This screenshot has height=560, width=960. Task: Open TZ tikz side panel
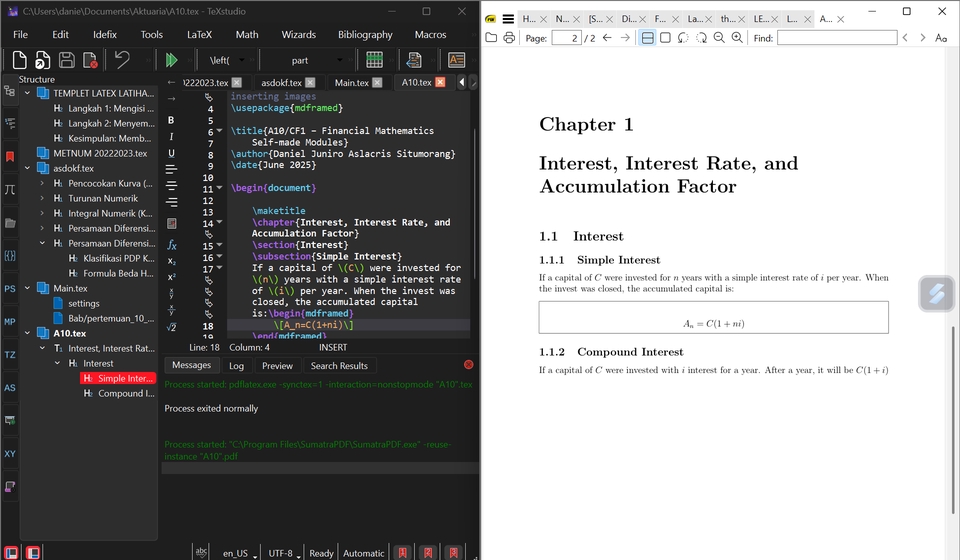point(10,354)
